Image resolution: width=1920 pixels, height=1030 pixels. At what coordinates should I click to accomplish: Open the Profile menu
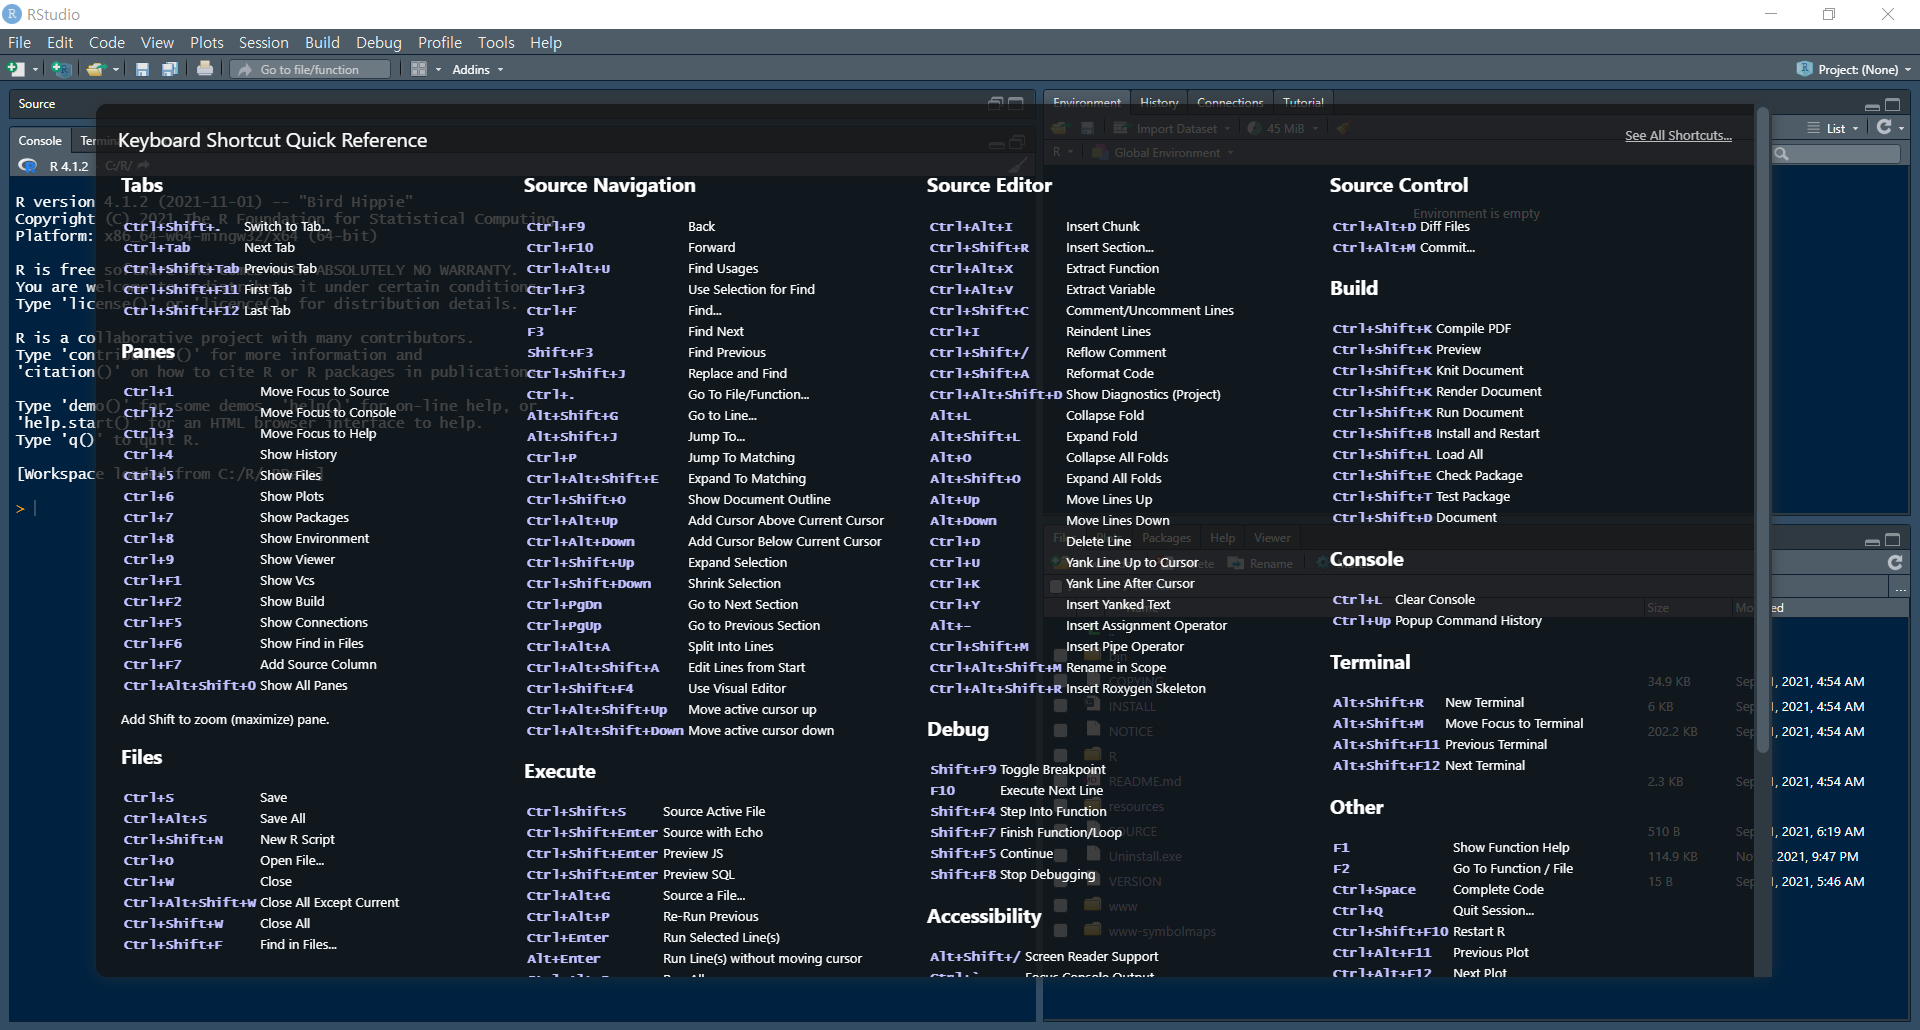(439, 42)
